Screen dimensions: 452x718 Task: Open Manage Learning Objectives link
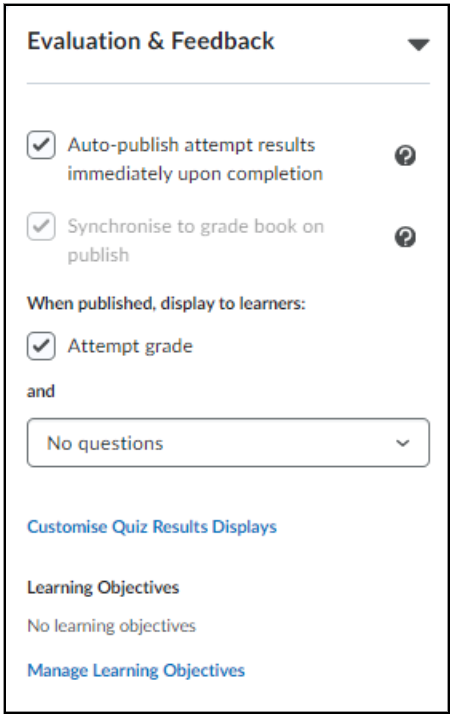pyautogui.click(x=136, y=671)
